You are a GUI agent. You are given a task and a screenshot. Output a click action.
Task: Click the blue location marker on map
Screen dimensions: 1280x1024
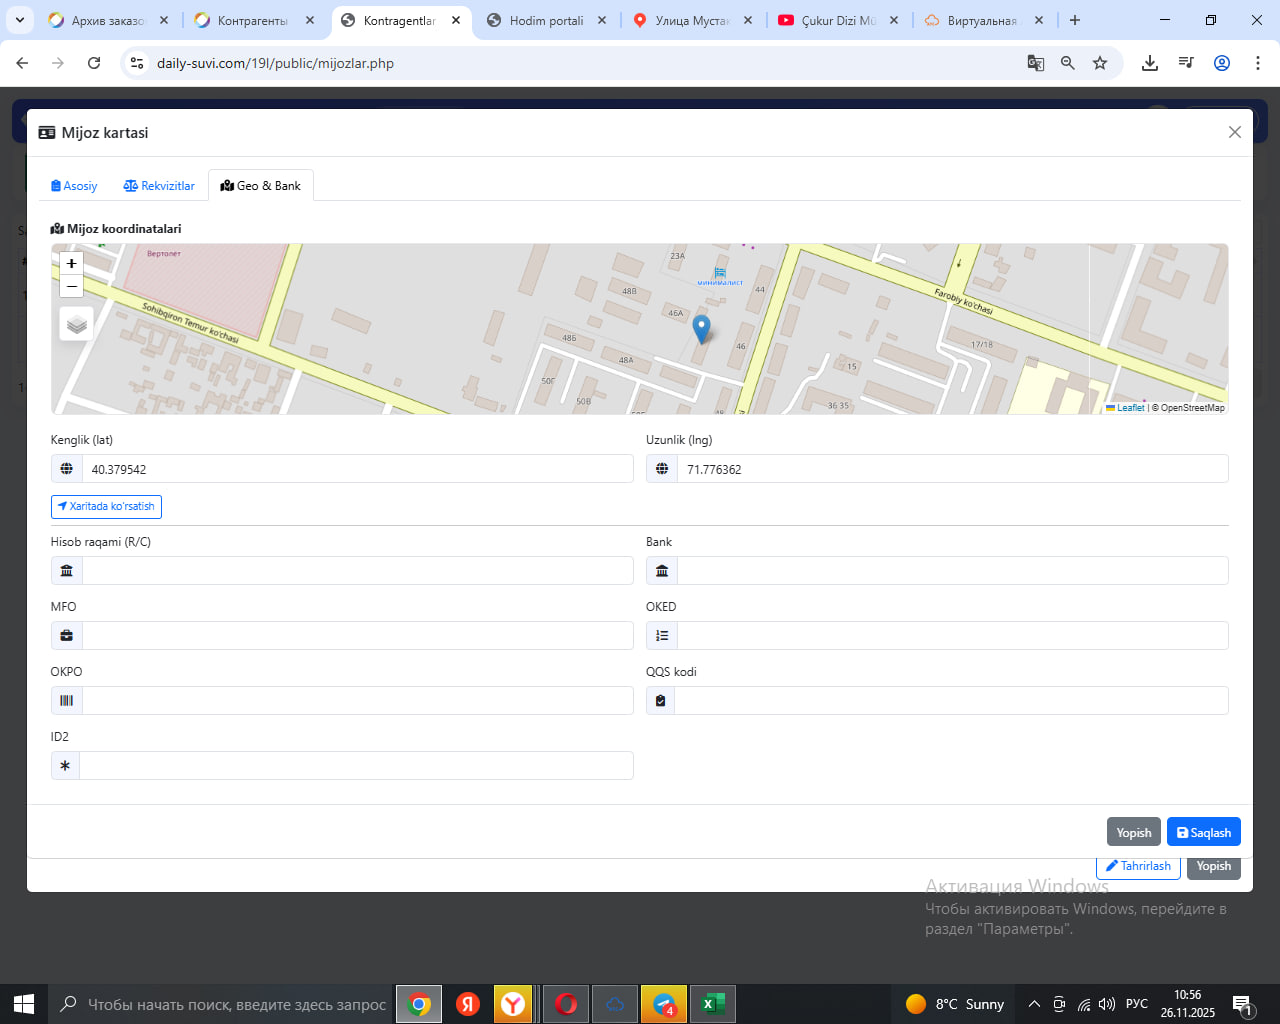point(701,328)
